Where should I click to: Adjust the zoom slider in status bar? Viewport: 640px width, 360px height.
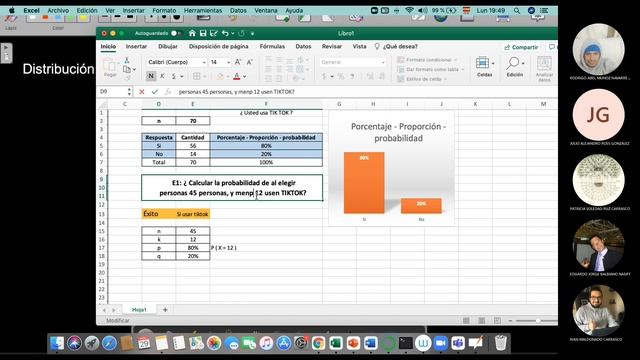(538, 321)
